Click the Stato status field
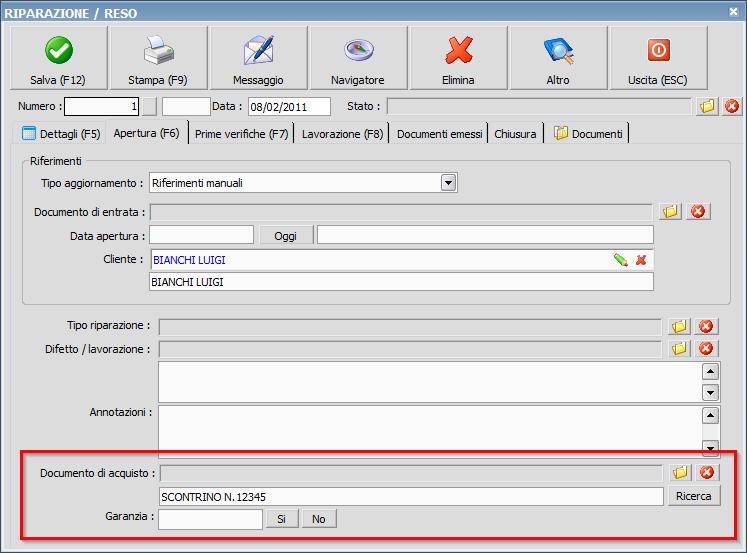 539,106
